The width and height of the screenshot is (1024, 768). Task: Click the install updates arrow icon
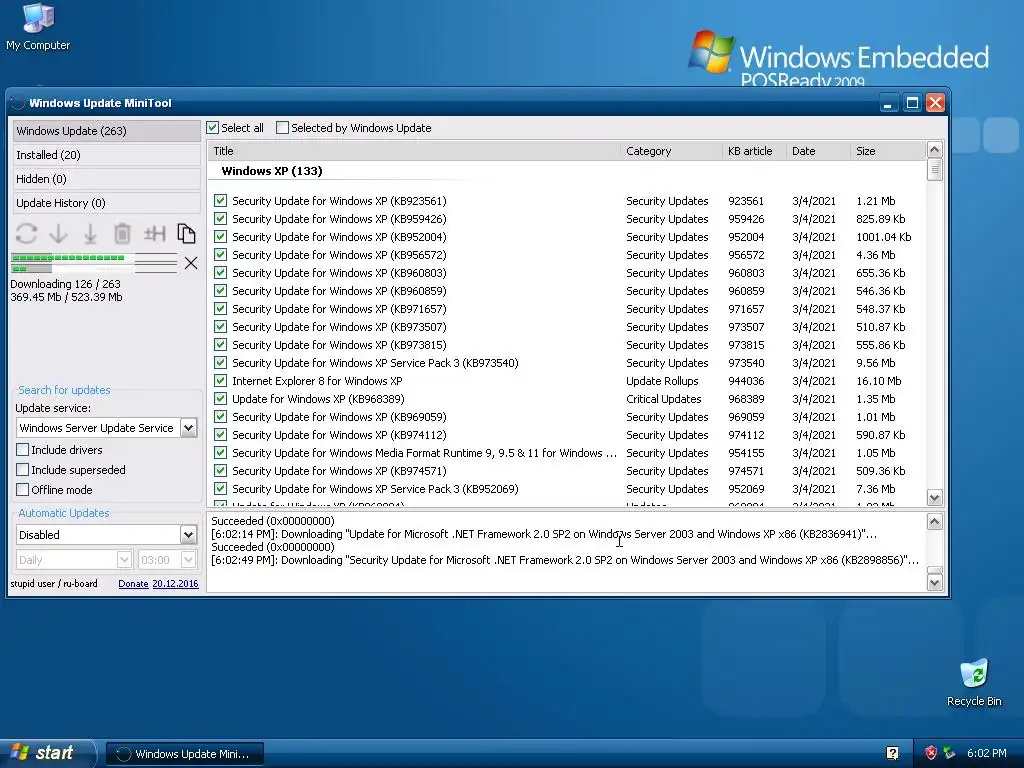click(90, 234)
